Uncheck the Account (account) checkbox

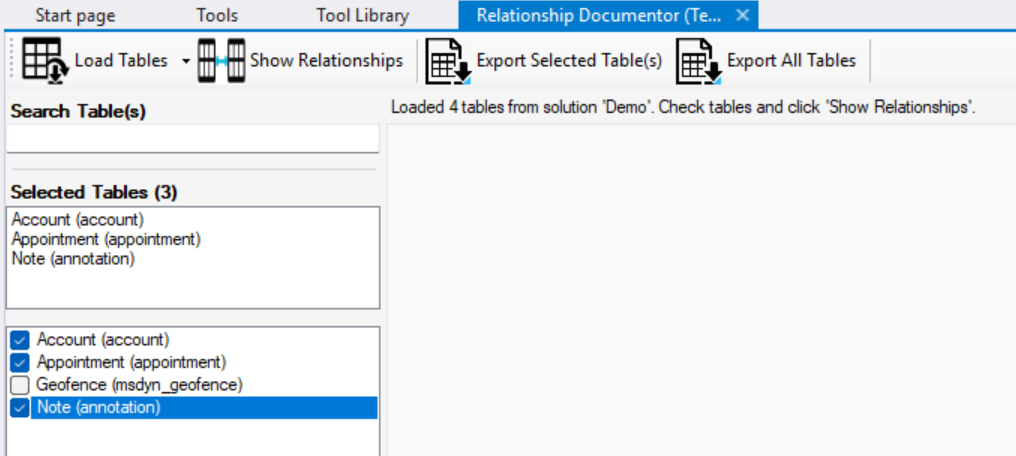[20, 340]
